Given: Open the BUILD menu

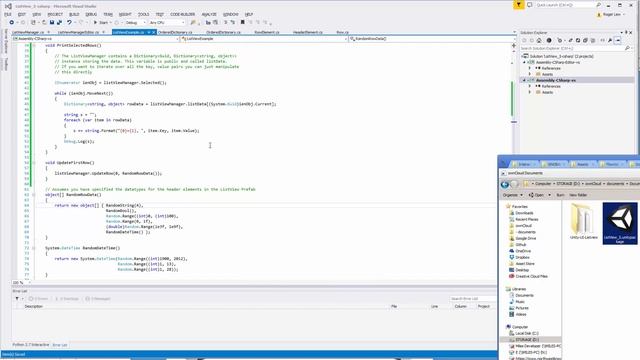Looking at the screenshot, I should point(74,14).
